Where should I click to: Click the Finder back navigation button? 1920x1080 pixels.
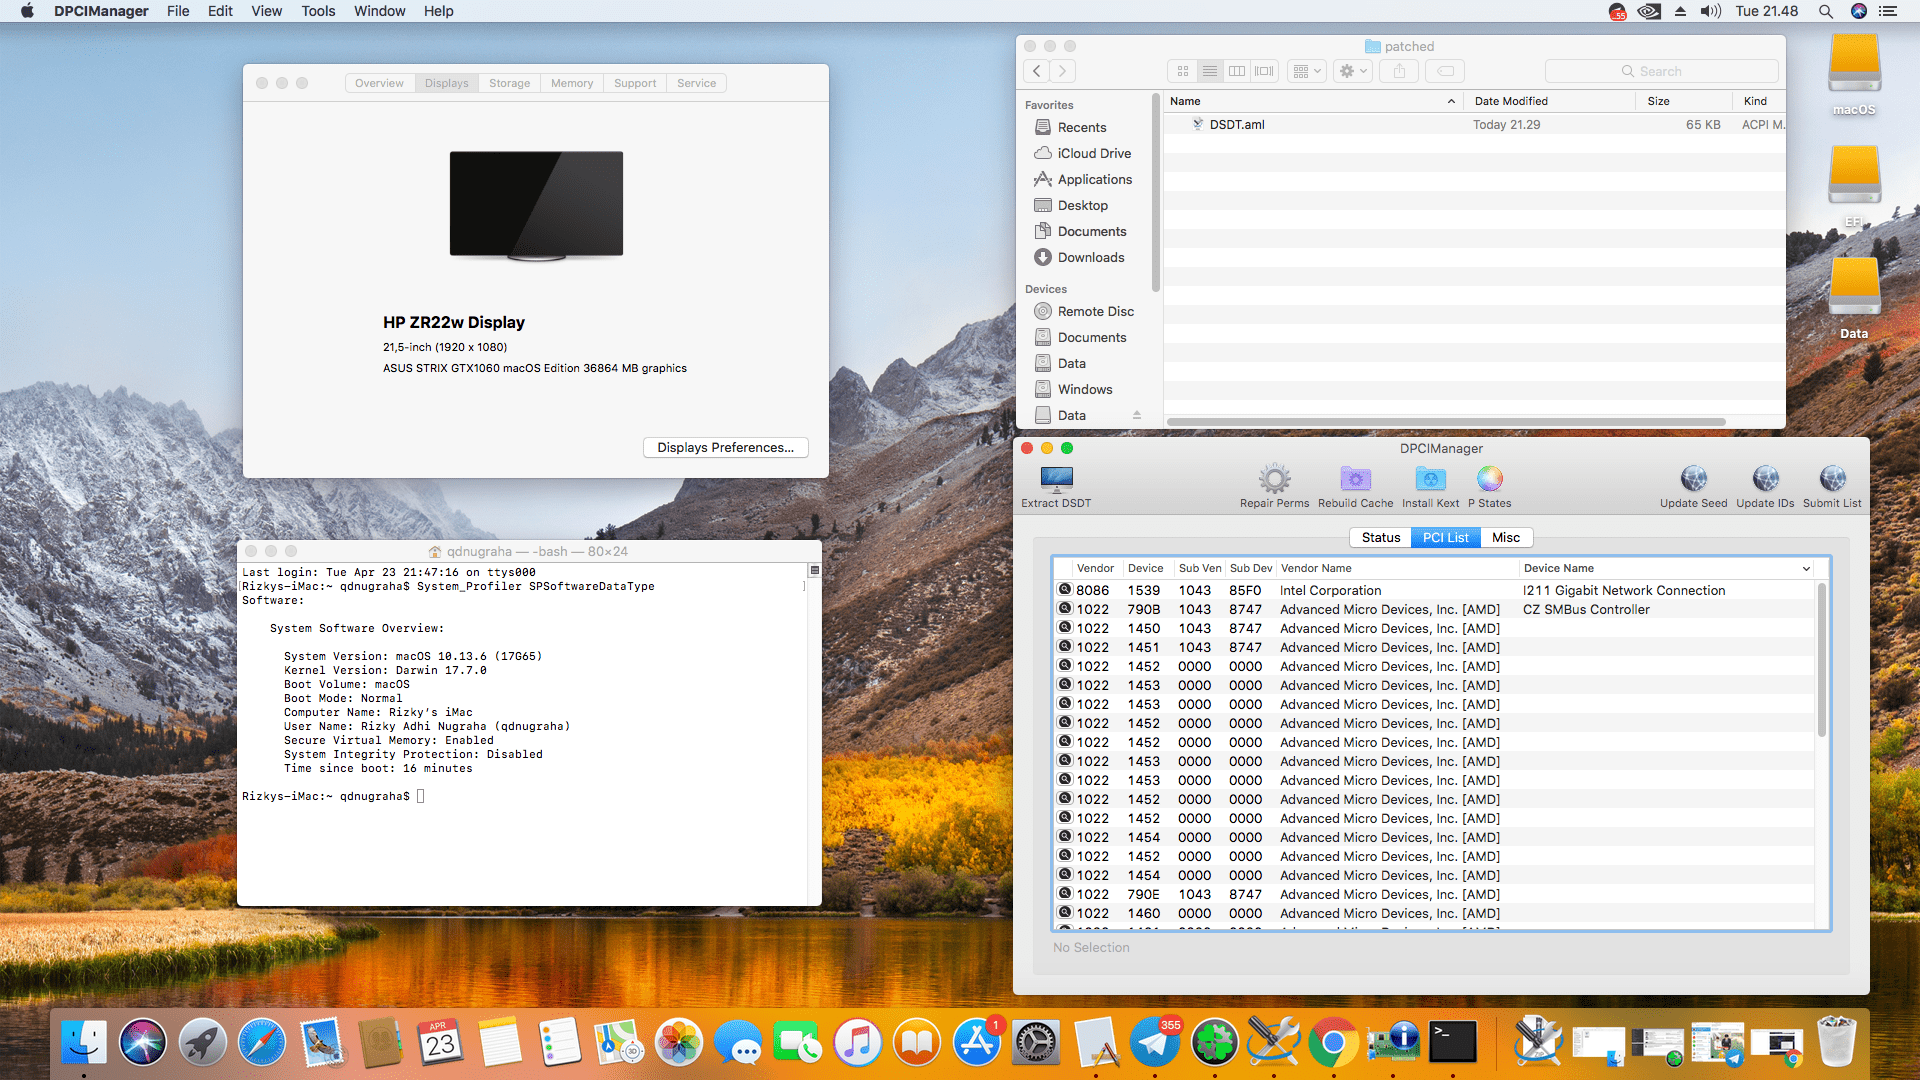[x=1037, y=71]
